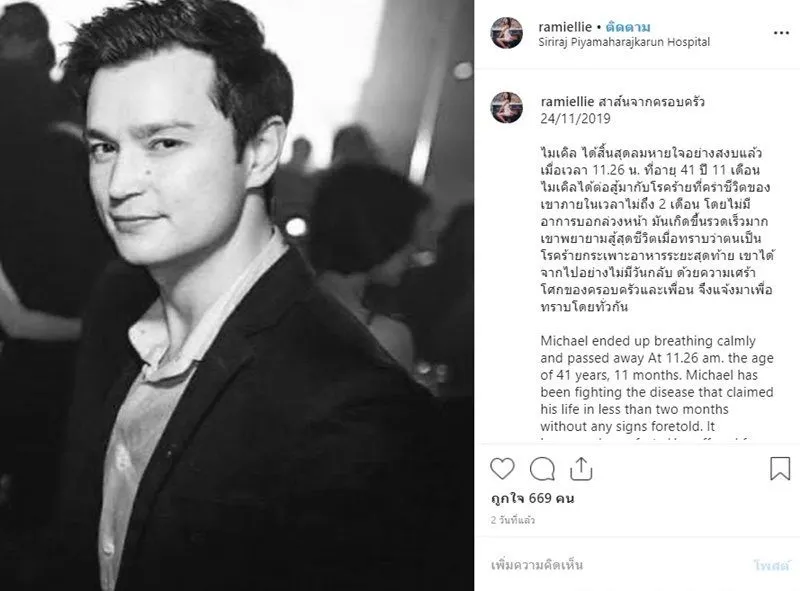This screenshot has height=591, width=800.
Task: Click the 24/11/2019 date in the caption
Action: 576,118
